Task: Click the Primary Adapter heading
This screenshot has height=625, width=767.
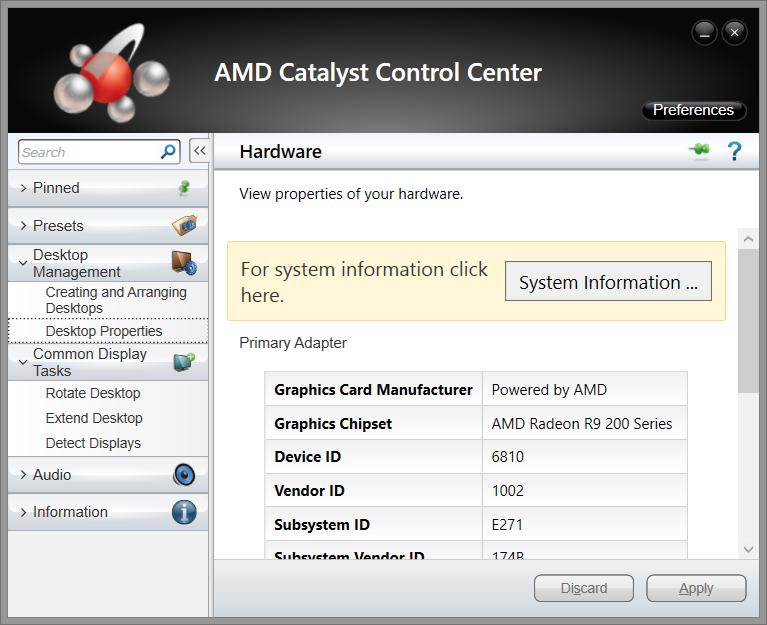Action: tap(293, 343)
